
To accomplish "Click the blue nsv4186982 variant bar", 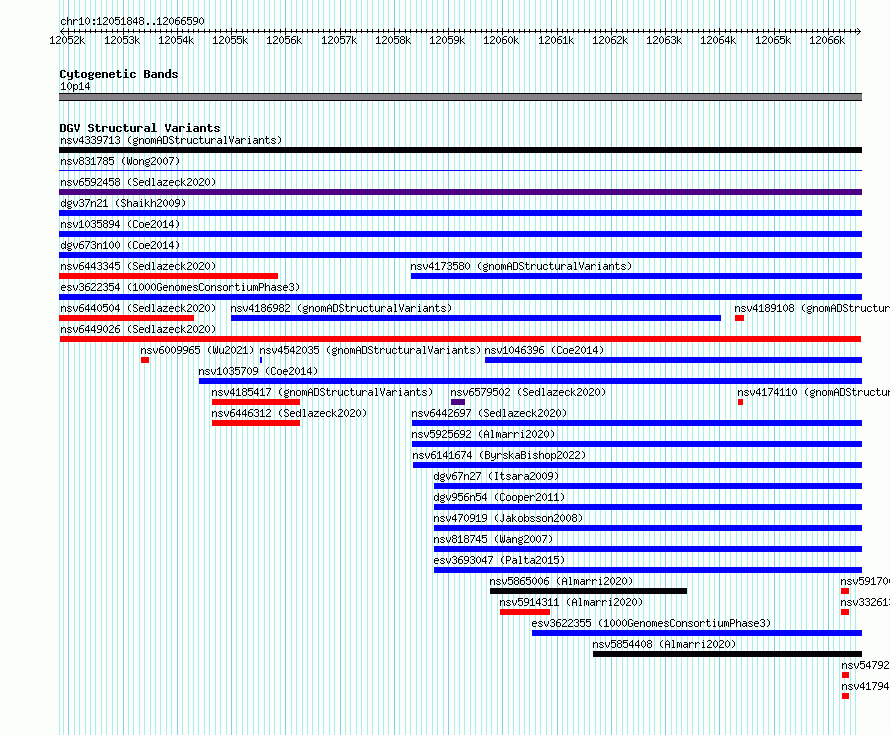I will coord(476,318).
